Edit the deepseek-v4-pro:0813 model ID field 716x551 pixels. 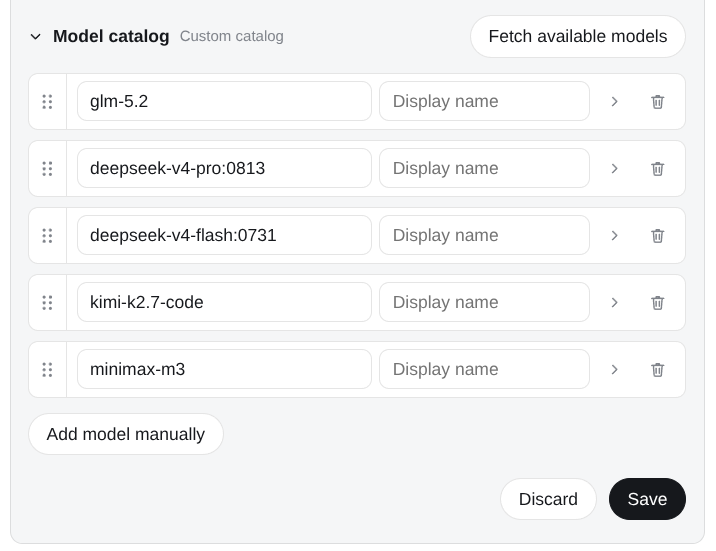click(x=224, y=168)
